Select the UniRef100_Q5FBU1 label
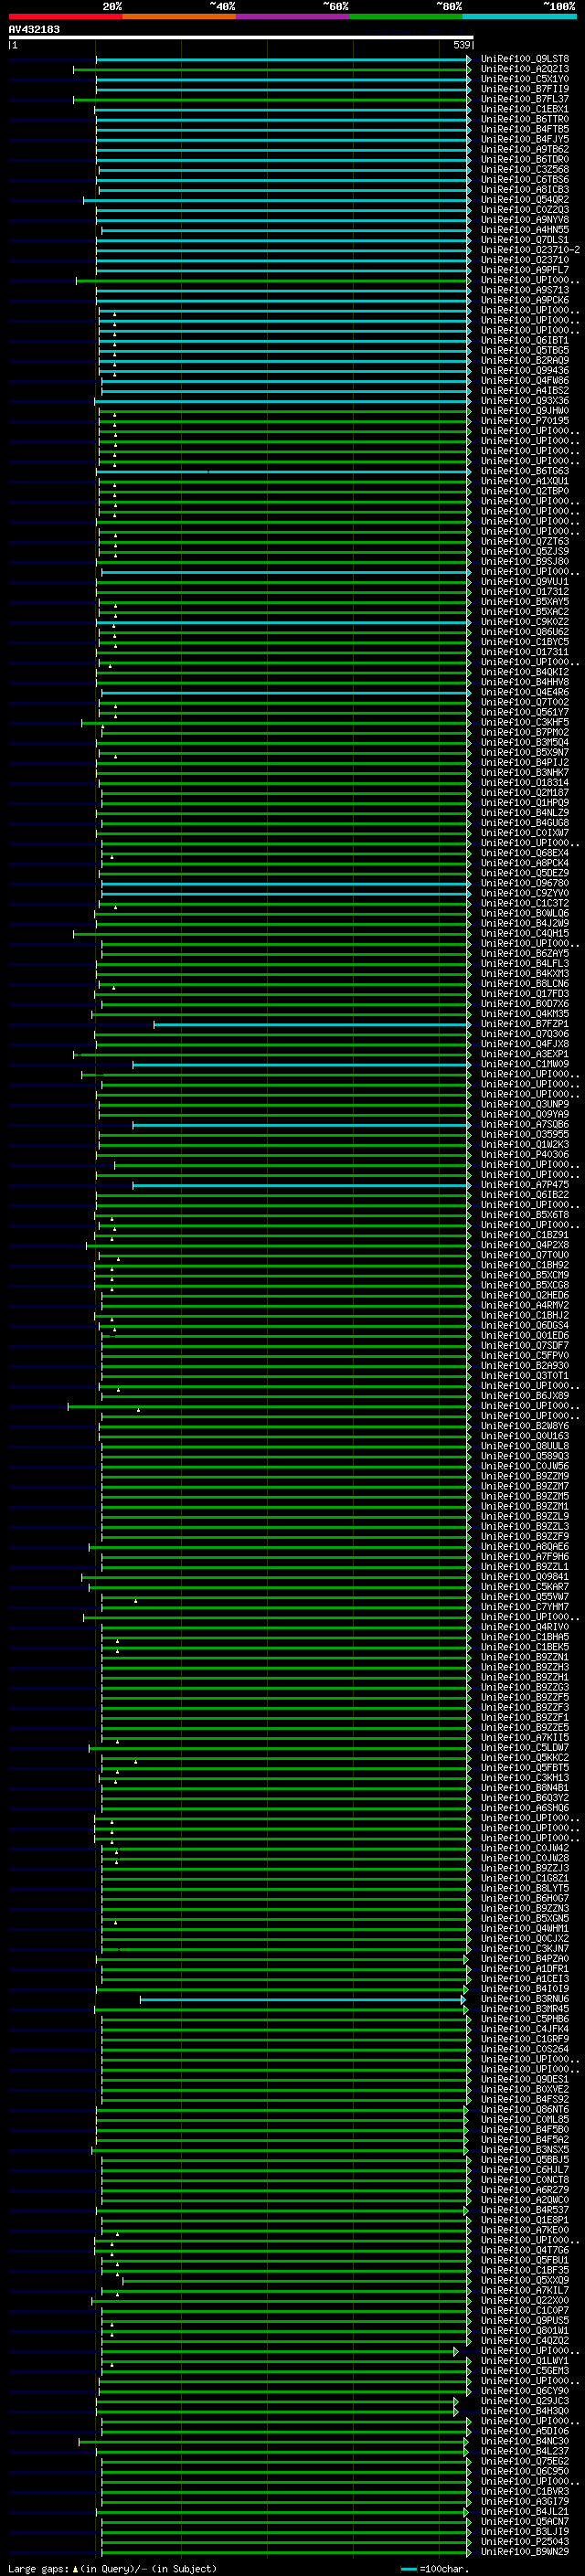585x2576 pixels. click(x=524, y=2261)
